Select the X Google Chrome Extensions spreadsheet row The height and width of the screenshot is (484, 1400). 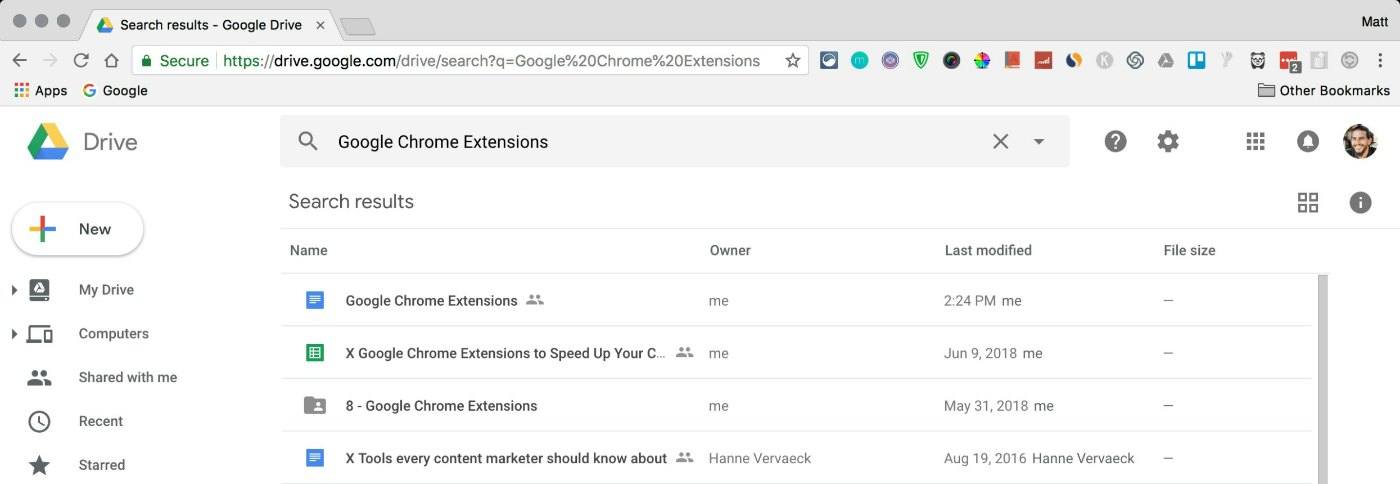point(796,353)
